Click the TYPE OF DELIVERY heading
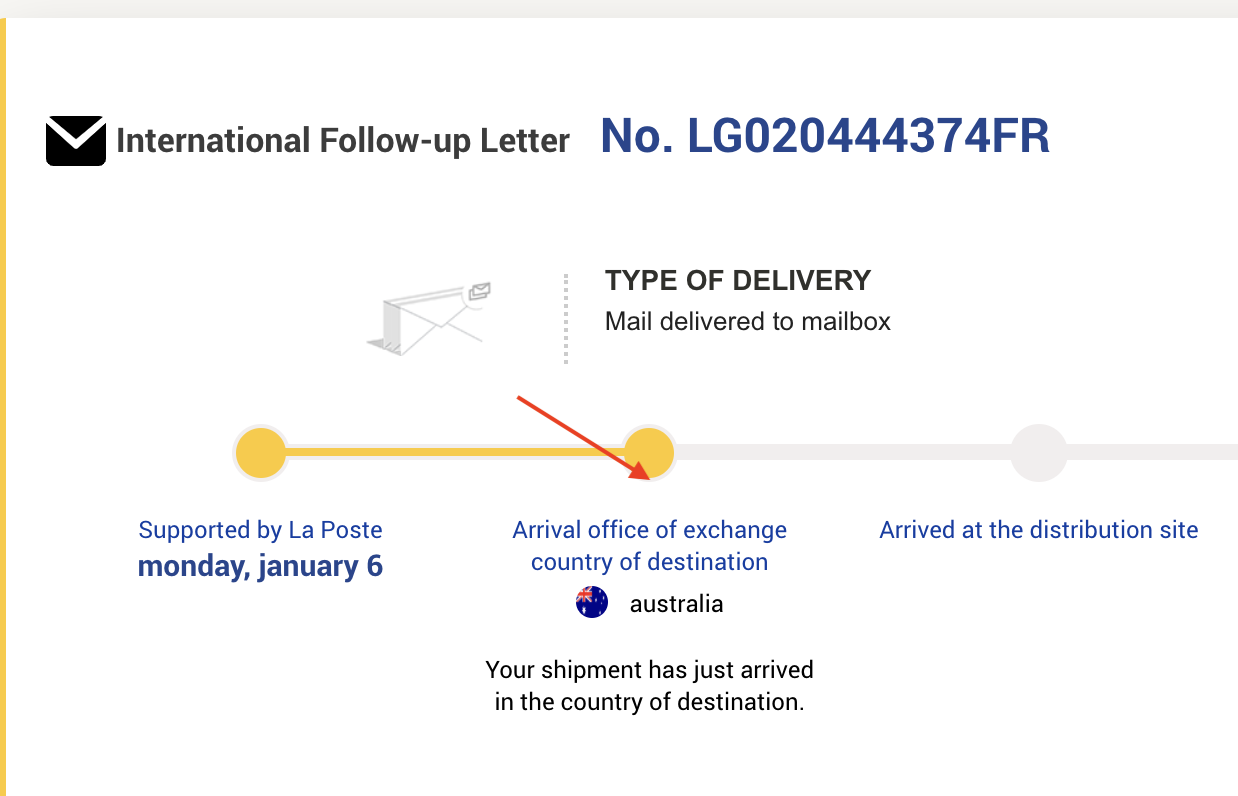The image size is (1238, 796). pyautogui.click(x=738, y=280)
